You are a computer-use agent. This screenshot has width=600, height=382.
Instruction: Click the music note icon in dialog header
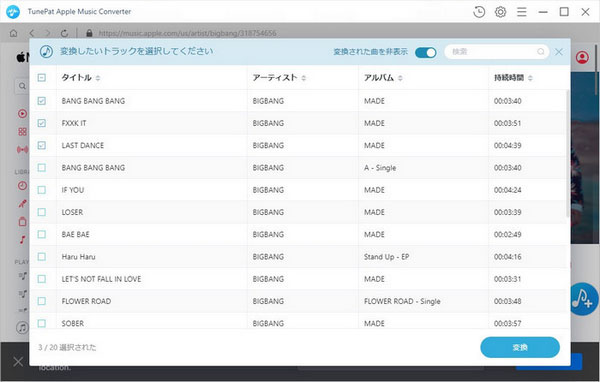click(46, 51)
